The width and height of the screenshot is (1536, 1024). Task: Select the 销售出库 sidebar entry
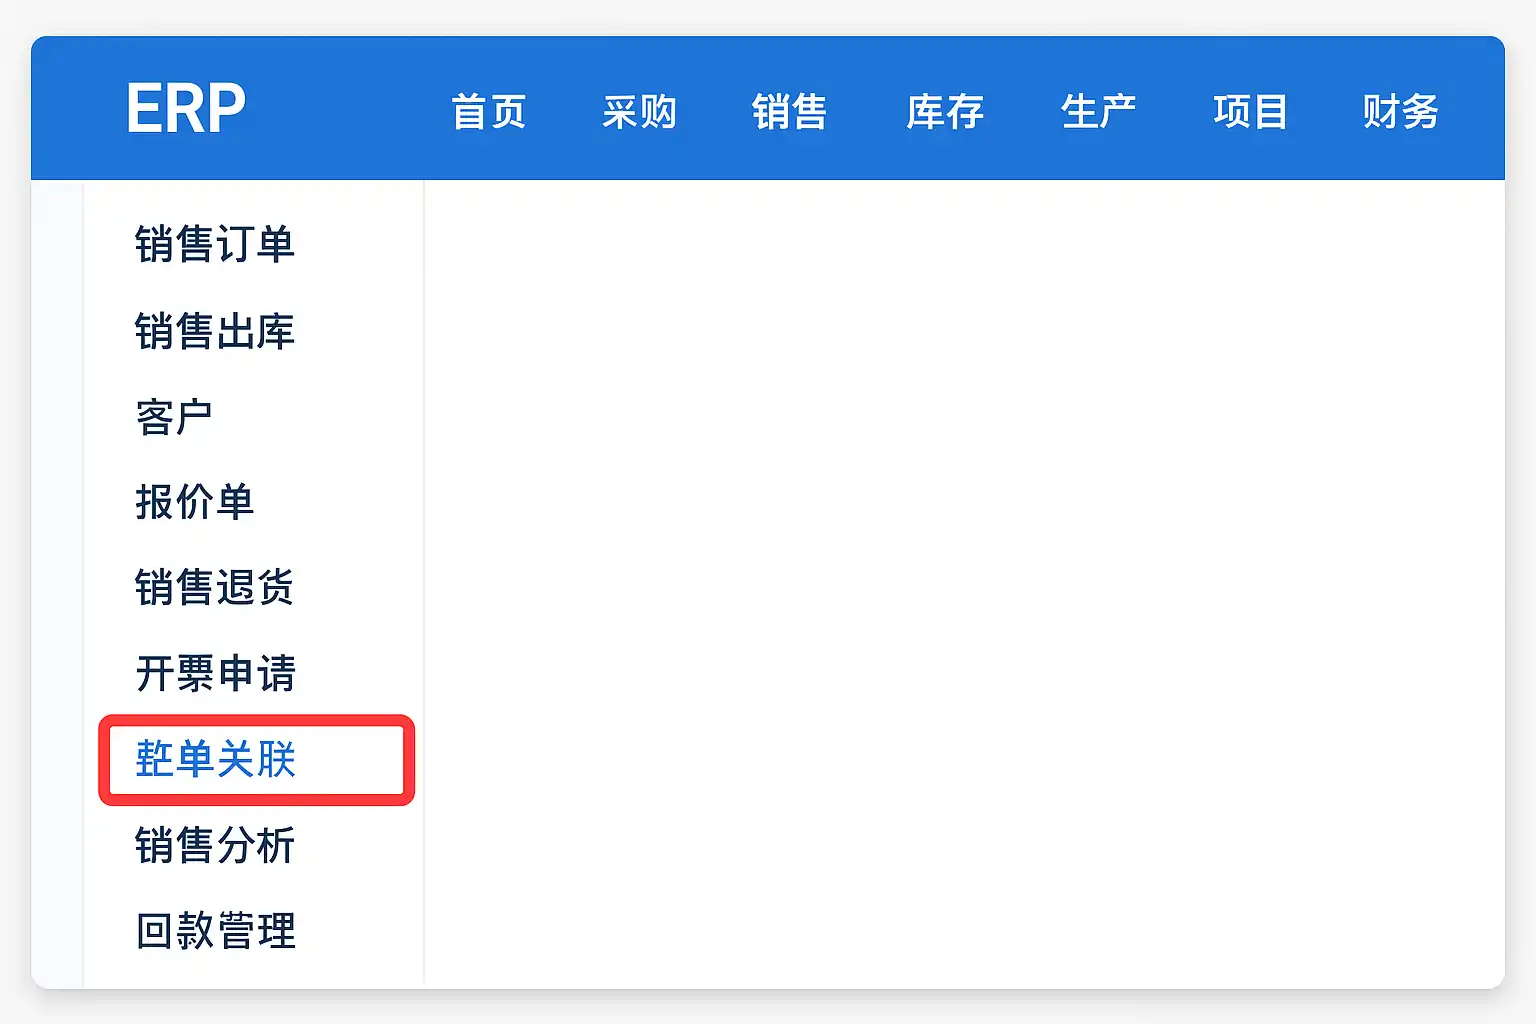215,331
